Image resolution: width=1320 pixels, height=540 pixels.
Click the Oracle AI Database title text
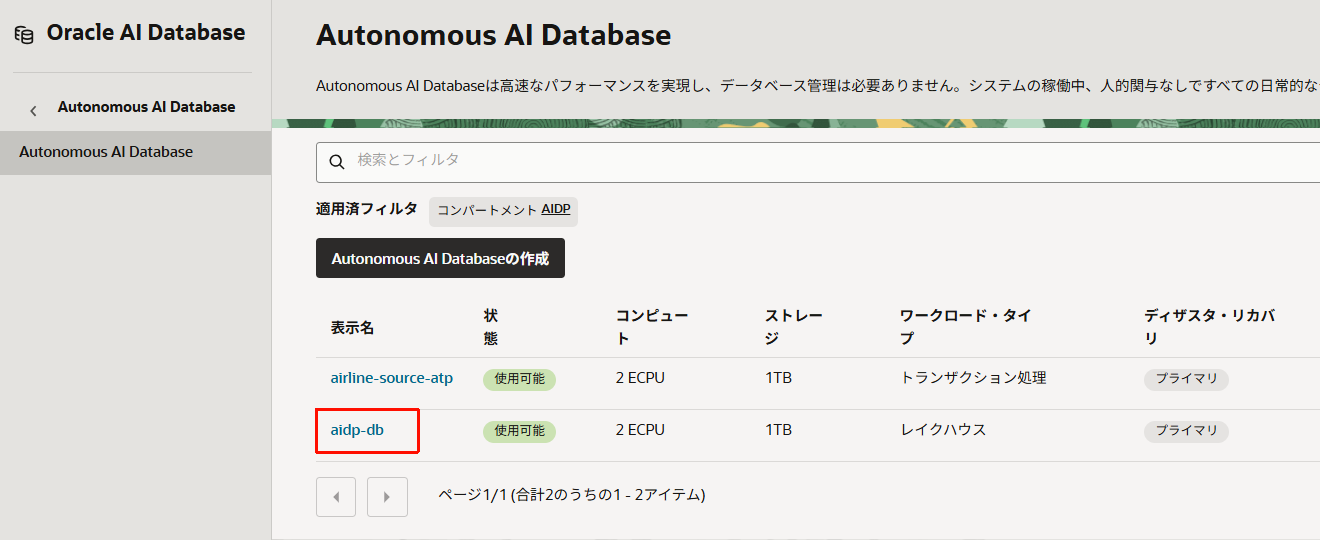click(x=146, y=33)
